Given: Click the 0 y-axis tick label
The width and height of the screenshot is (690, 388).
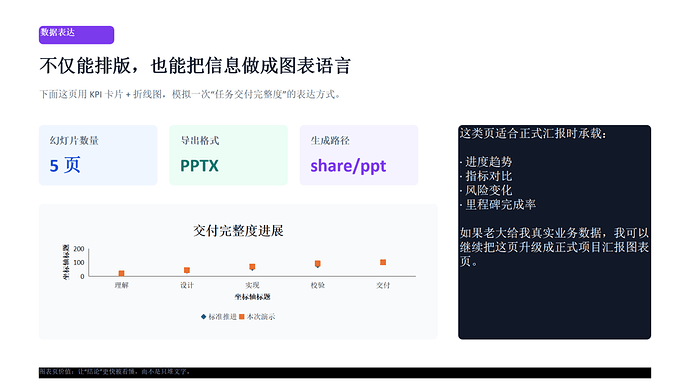Looking at the screenshot, I should 82,276.
